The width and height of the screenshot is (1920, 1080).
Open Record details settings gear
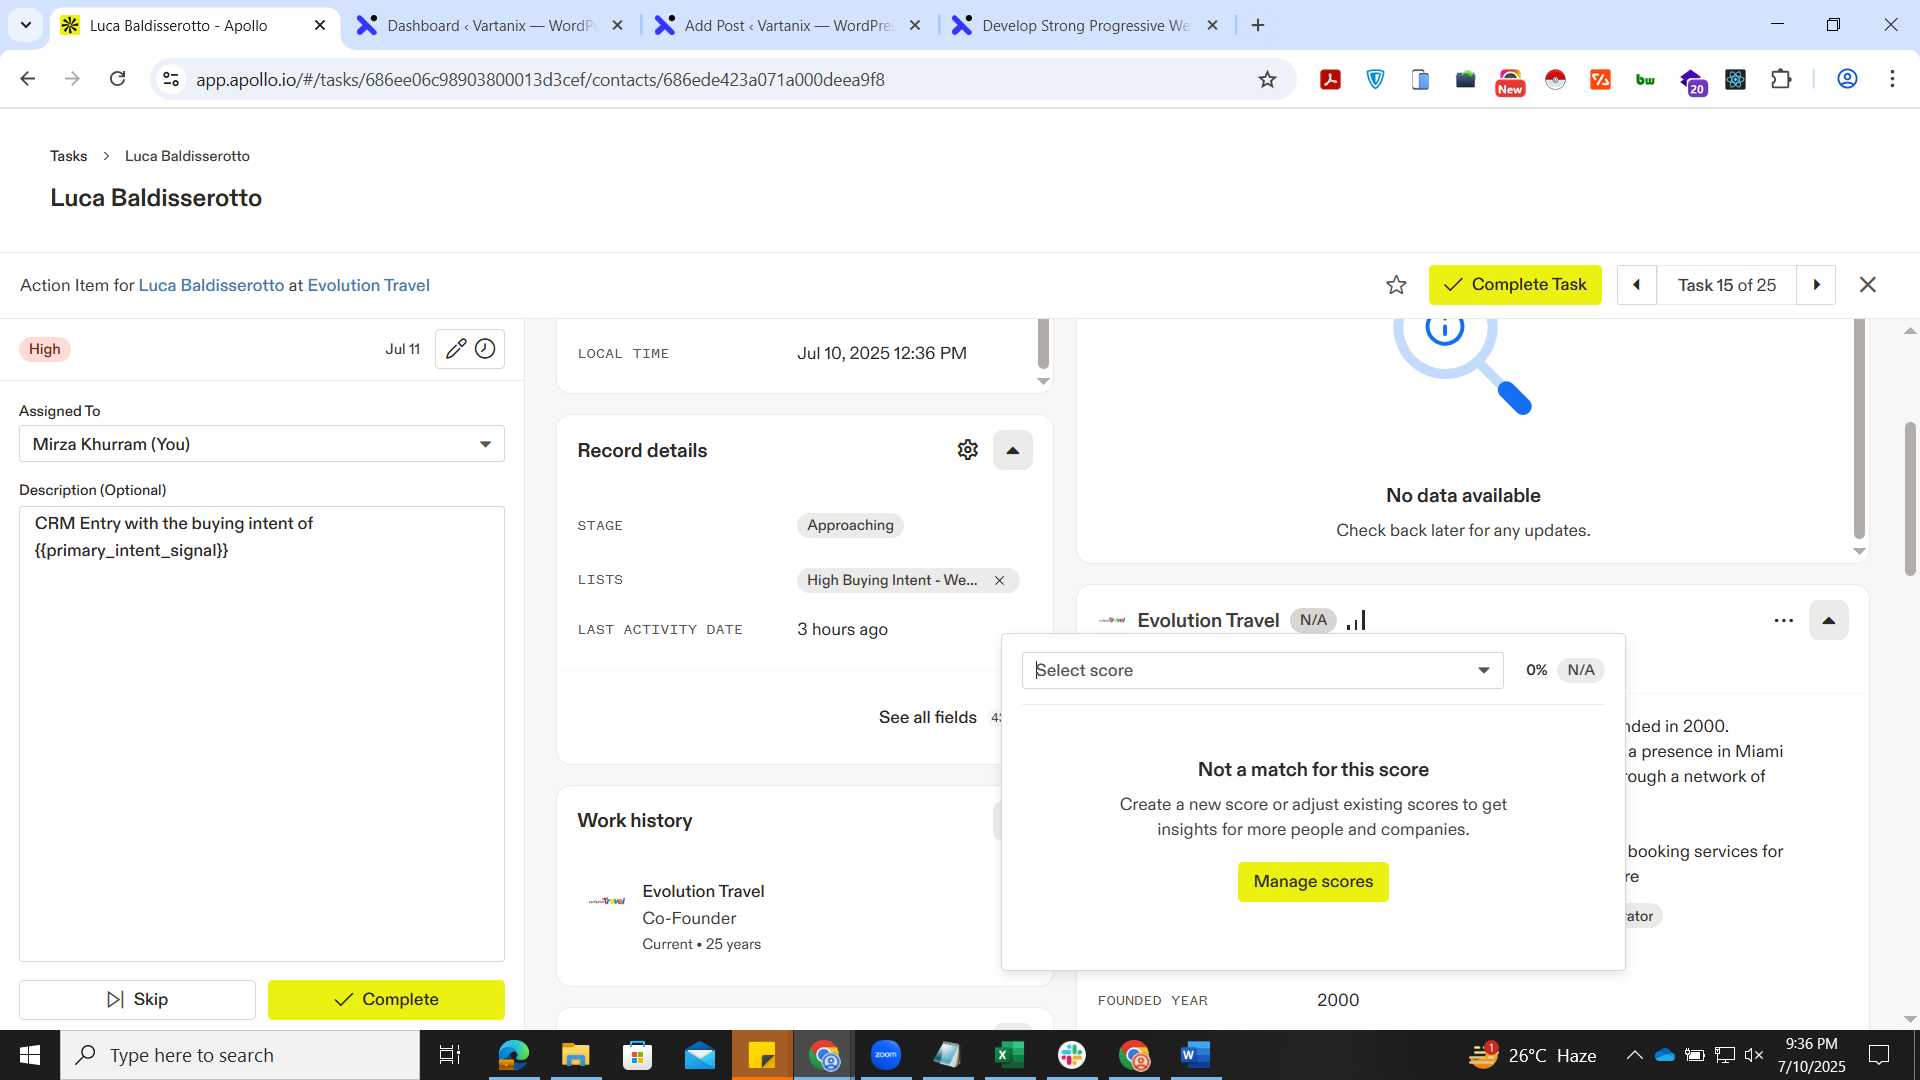[967, 450]
